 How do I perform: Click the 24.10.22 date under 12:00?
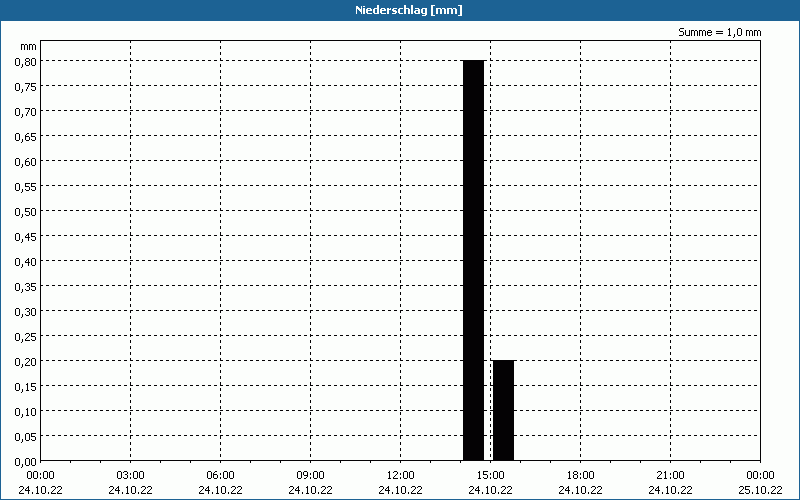point(401,490)
